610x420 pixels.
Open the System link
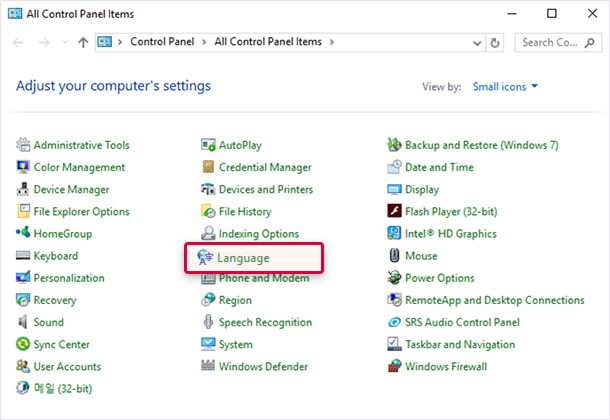(x=236, y=345)
